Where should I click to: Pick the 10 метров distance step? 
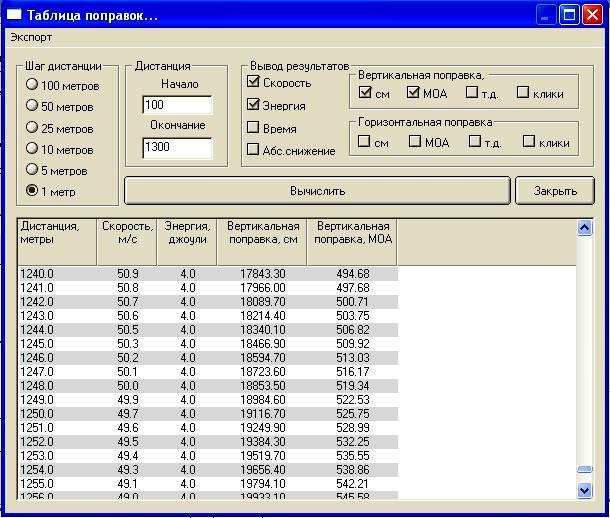point(33,149)
